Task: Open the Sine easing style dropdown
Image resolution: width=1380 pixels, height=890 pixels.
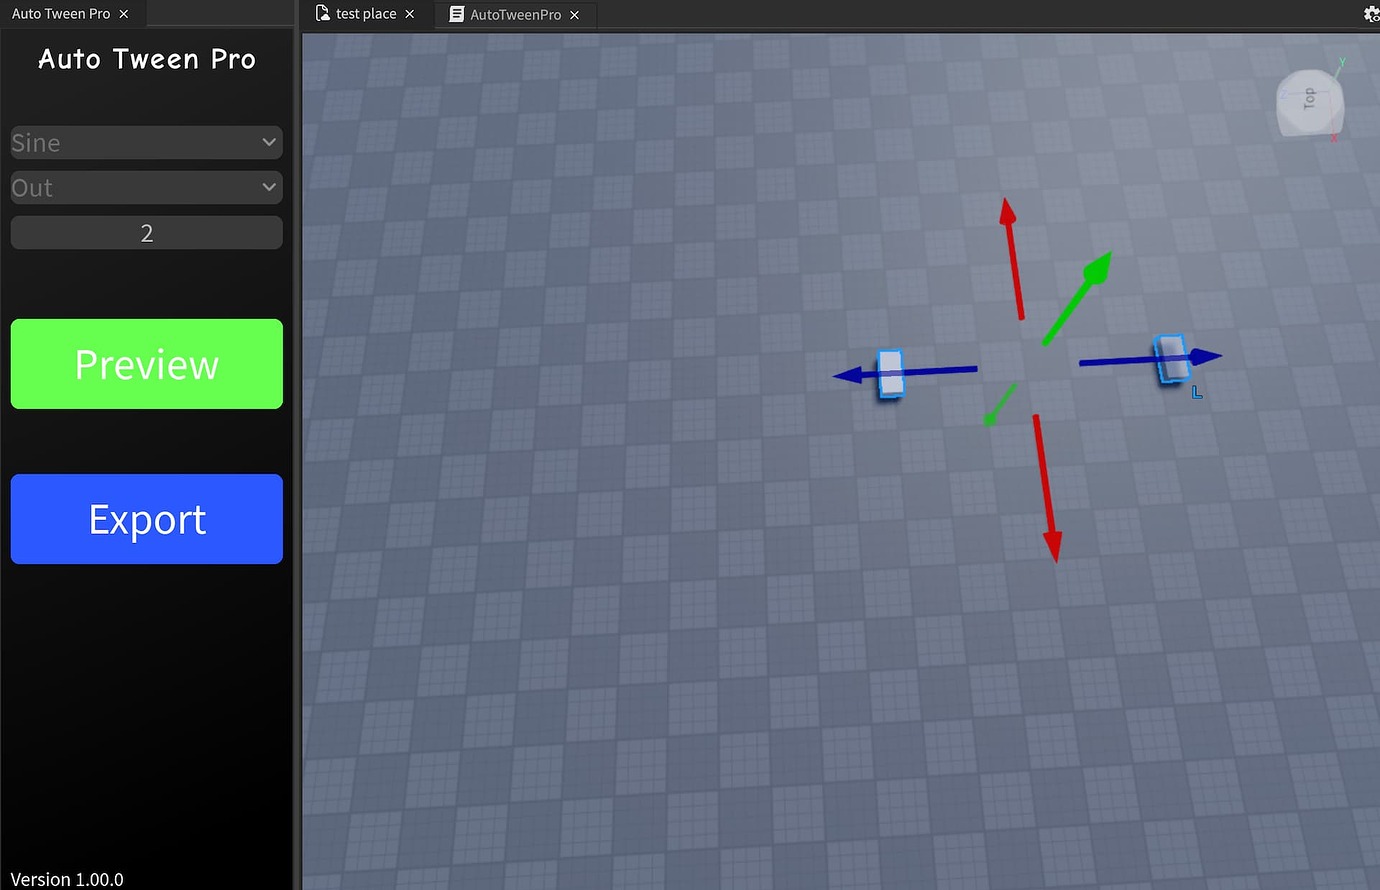Action: (146, 142)
